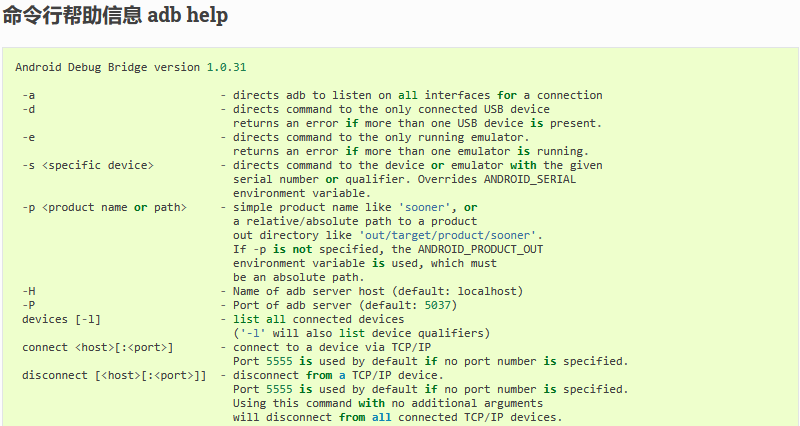Click the 'disconnect [<host>[:<port>]]' command
The image size is (800, 426).
tap(114, 375)
